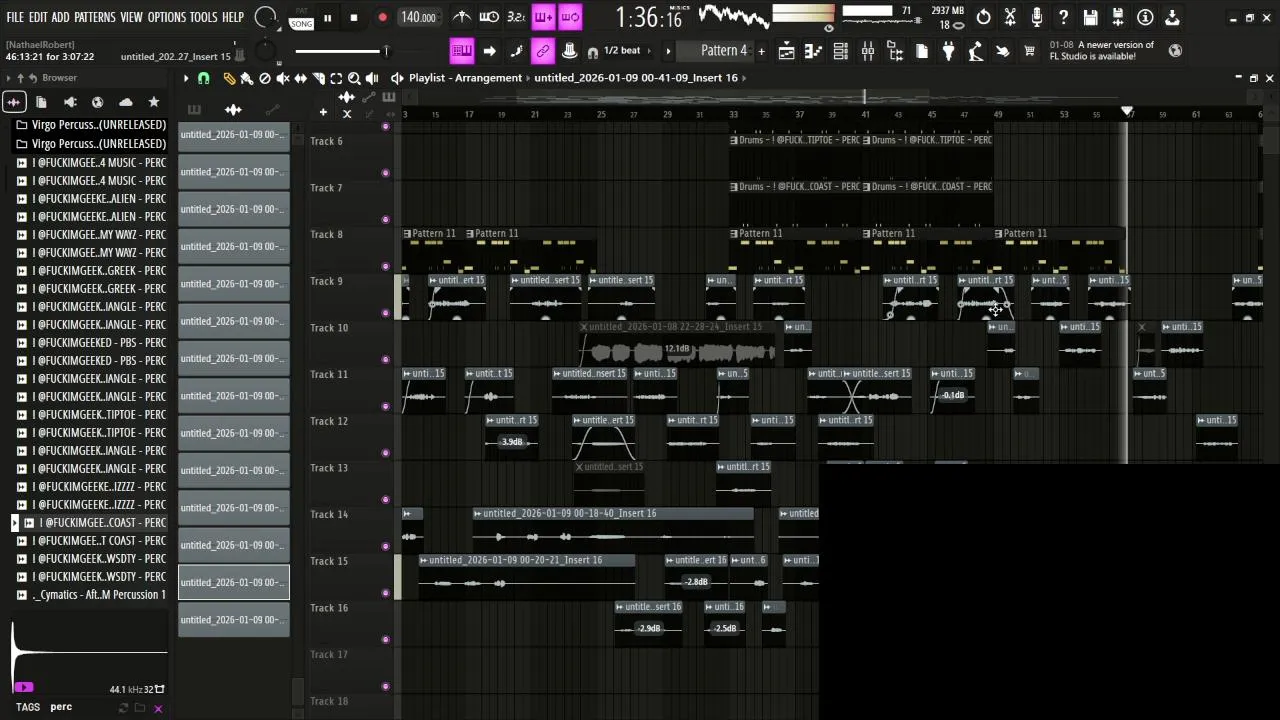Open the content library shopping cart
The width and height of the screenshot is (1280, 720).
point(1030,51)
